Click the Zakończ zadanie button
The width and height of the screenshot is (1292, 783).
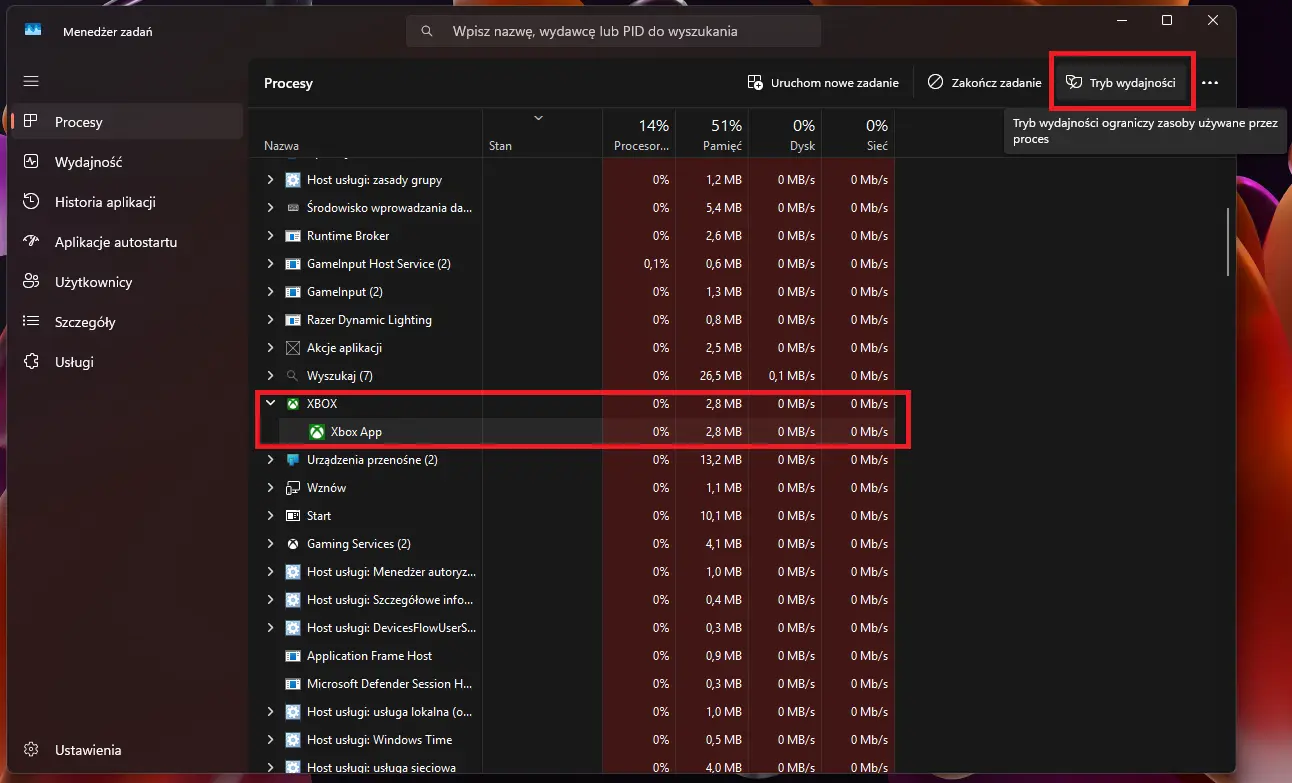pos(984,83)
